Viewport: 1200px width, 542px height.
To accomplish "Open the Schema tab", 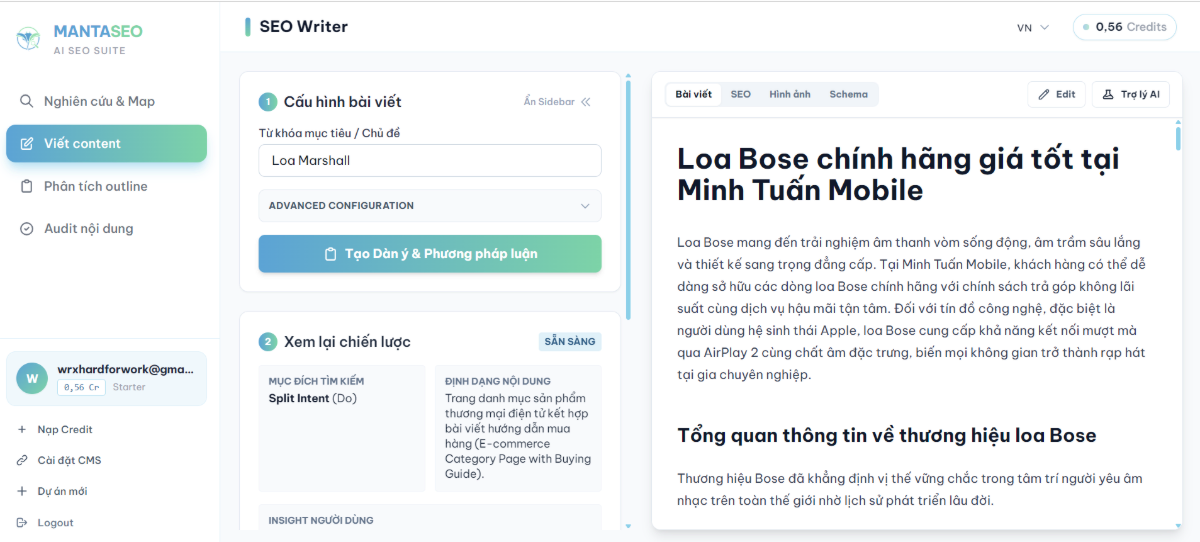I will coord(848,94).
